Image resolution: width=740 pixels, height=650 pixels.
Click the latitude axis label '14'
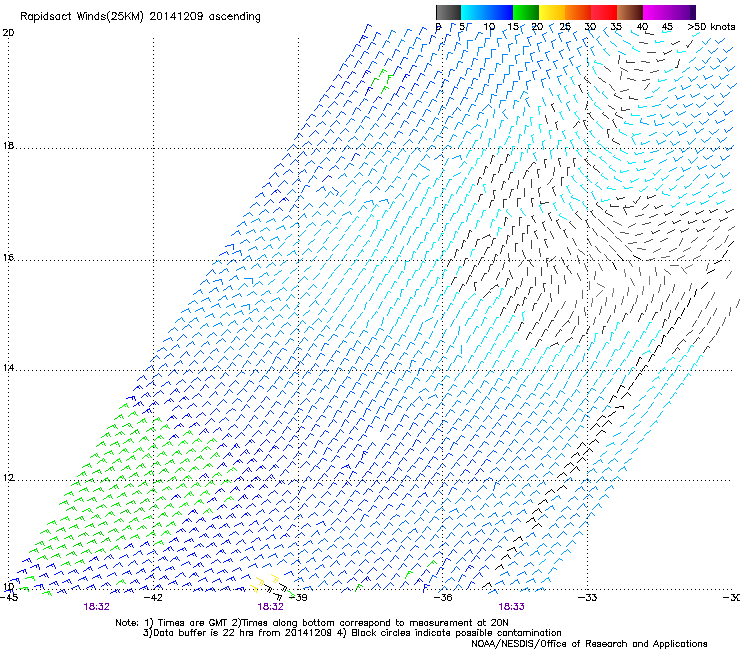8,368
